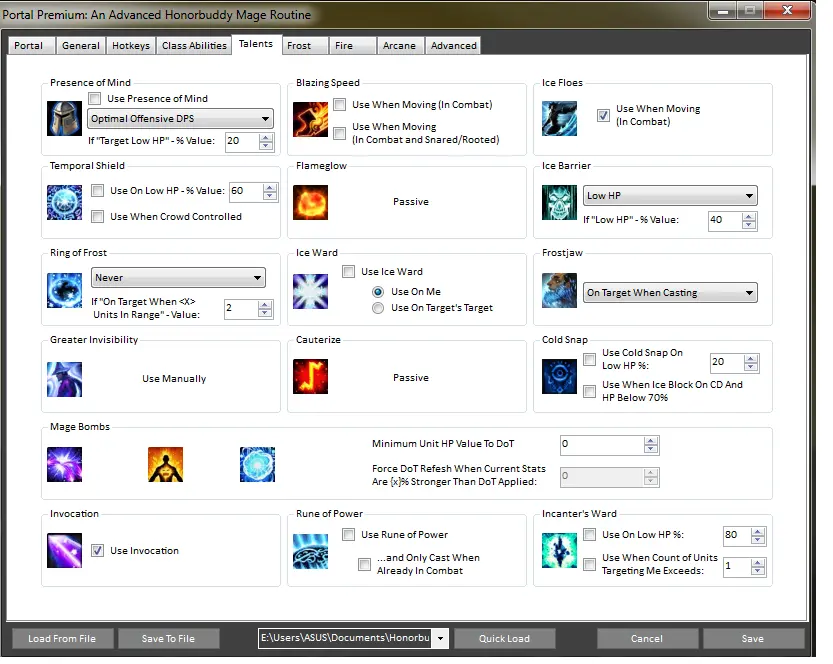The height and width of the screenshot is (664, 833).
Task: Click the Ice Barrier skull icon
Action: tap(559, 202)
